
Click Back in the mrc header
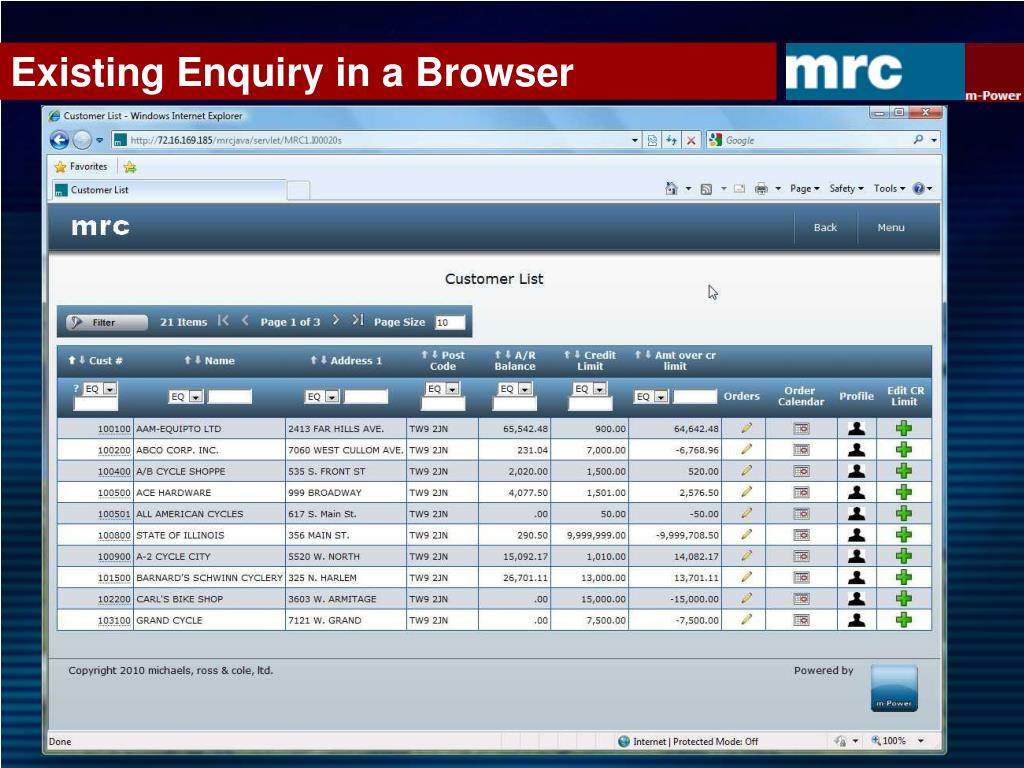[825, 227]
